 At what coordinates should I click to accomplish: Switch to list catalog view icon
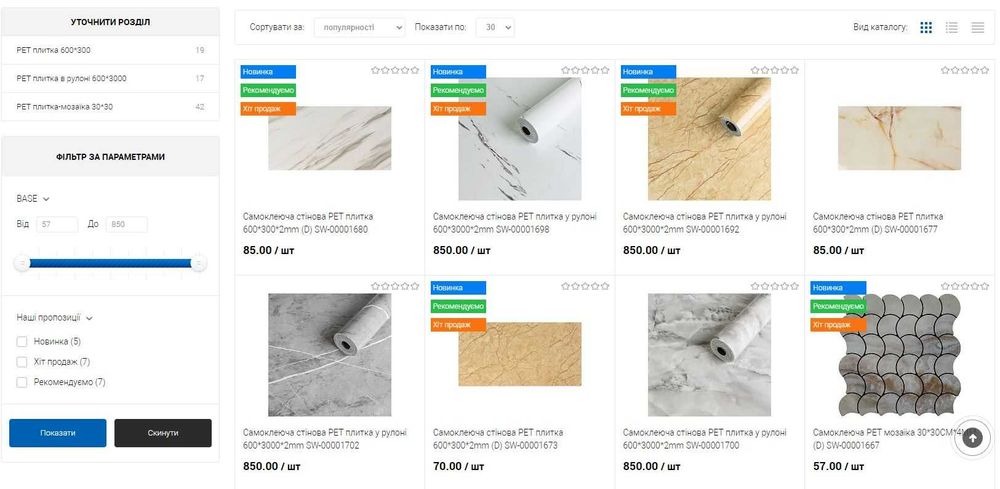pyautogui.click(x=952, y=27)
